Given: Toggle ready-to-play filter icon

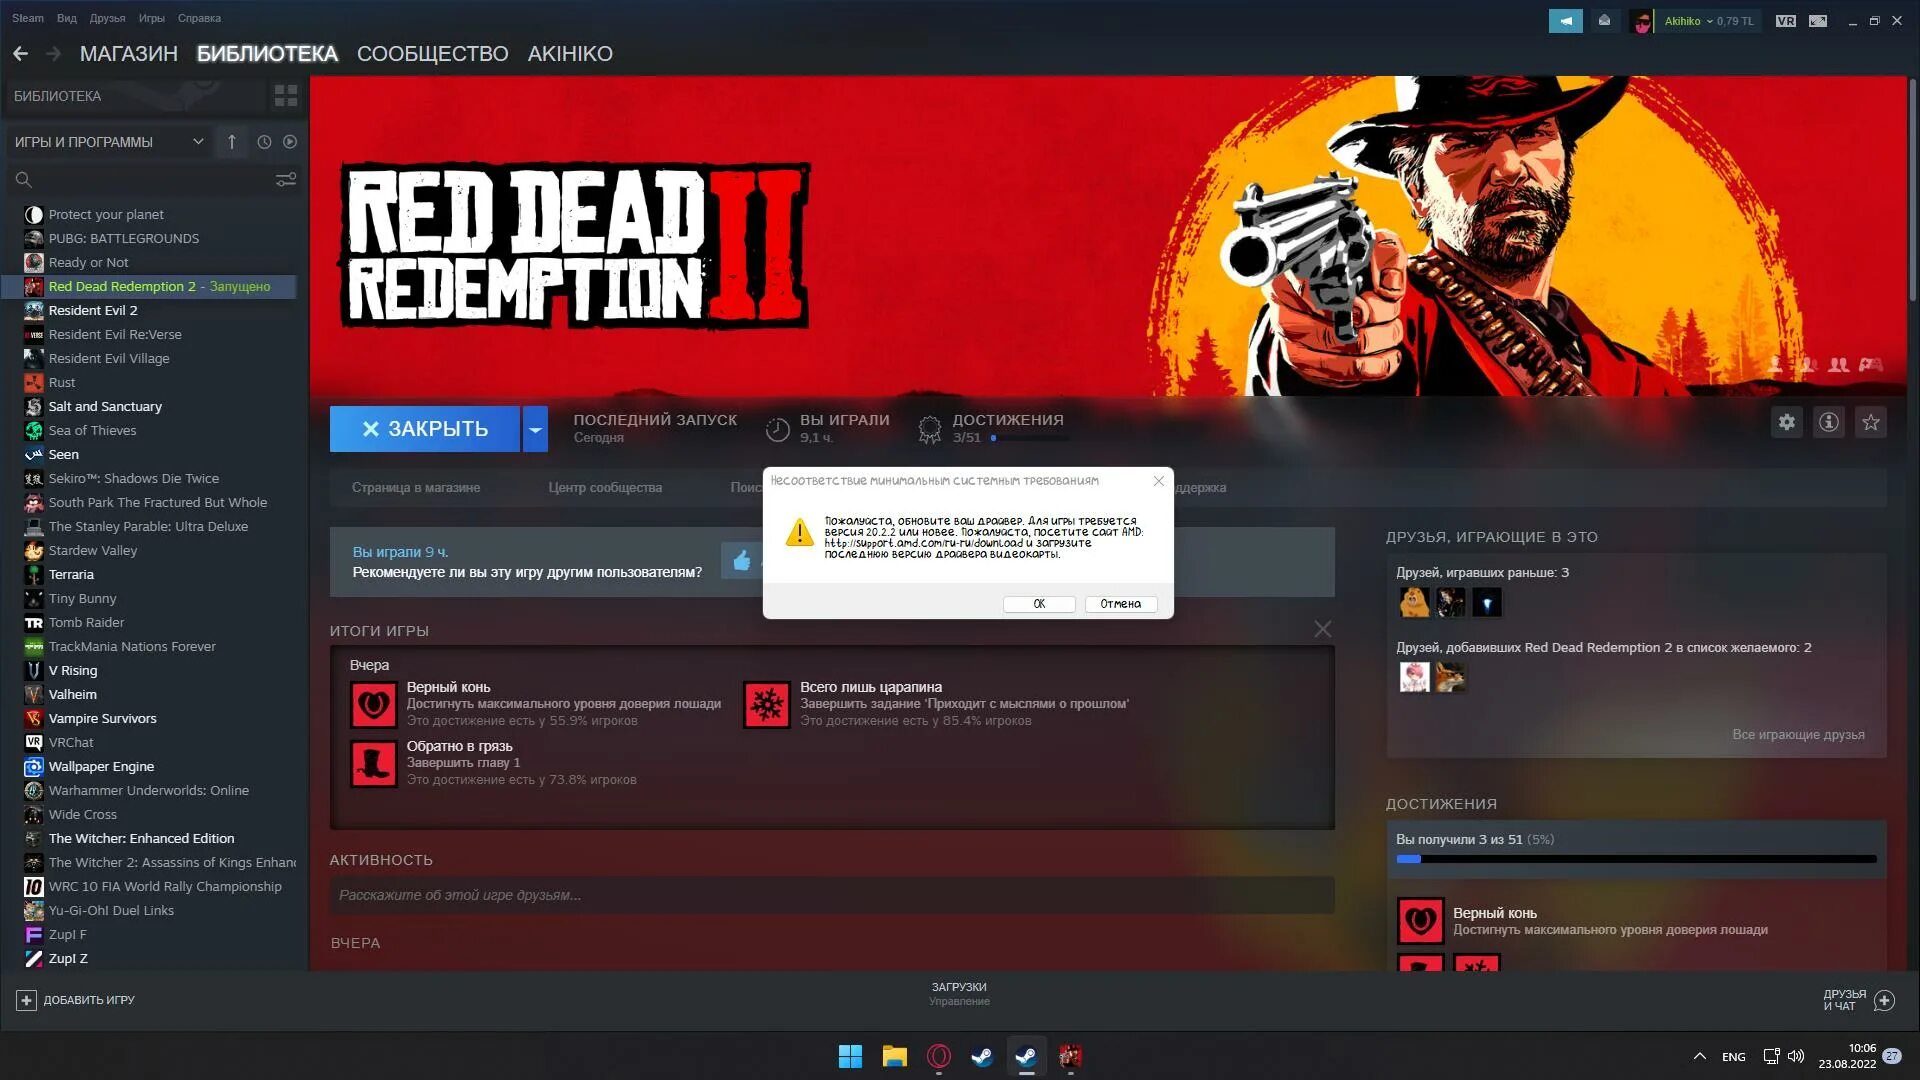Looking at the screenshot, I should point(290,142).
